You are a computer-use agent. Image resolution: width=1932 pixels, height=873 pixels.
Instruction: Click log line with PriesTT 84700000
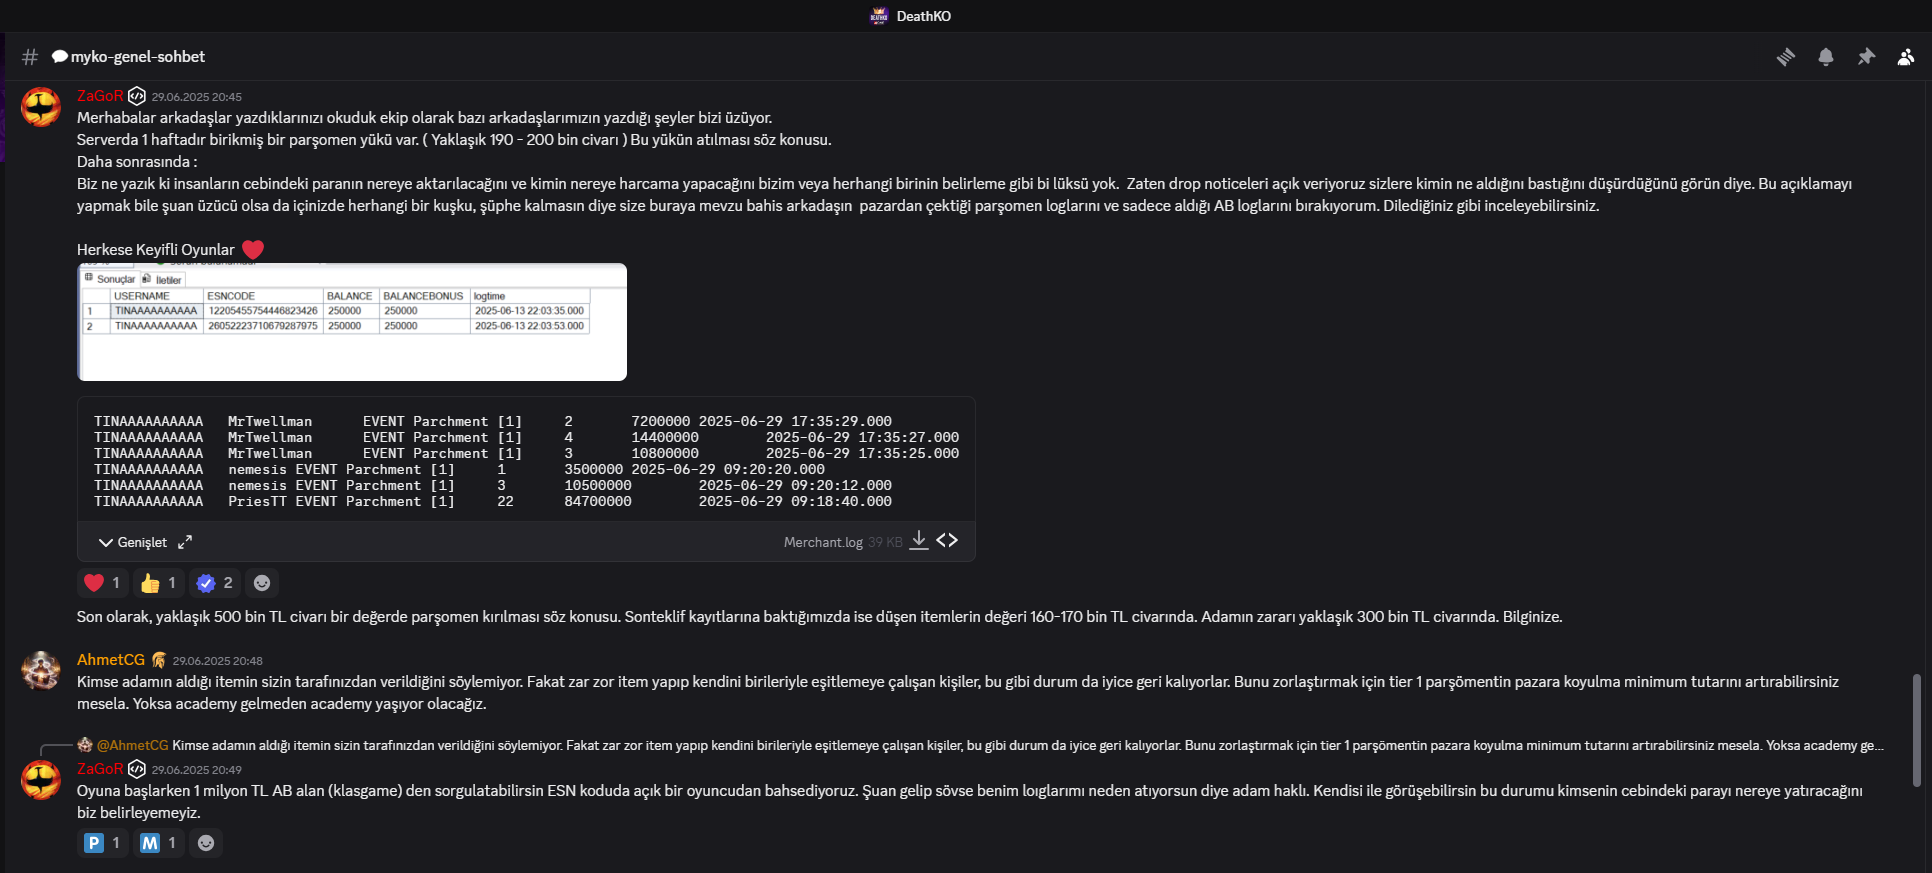click(493, 501)
